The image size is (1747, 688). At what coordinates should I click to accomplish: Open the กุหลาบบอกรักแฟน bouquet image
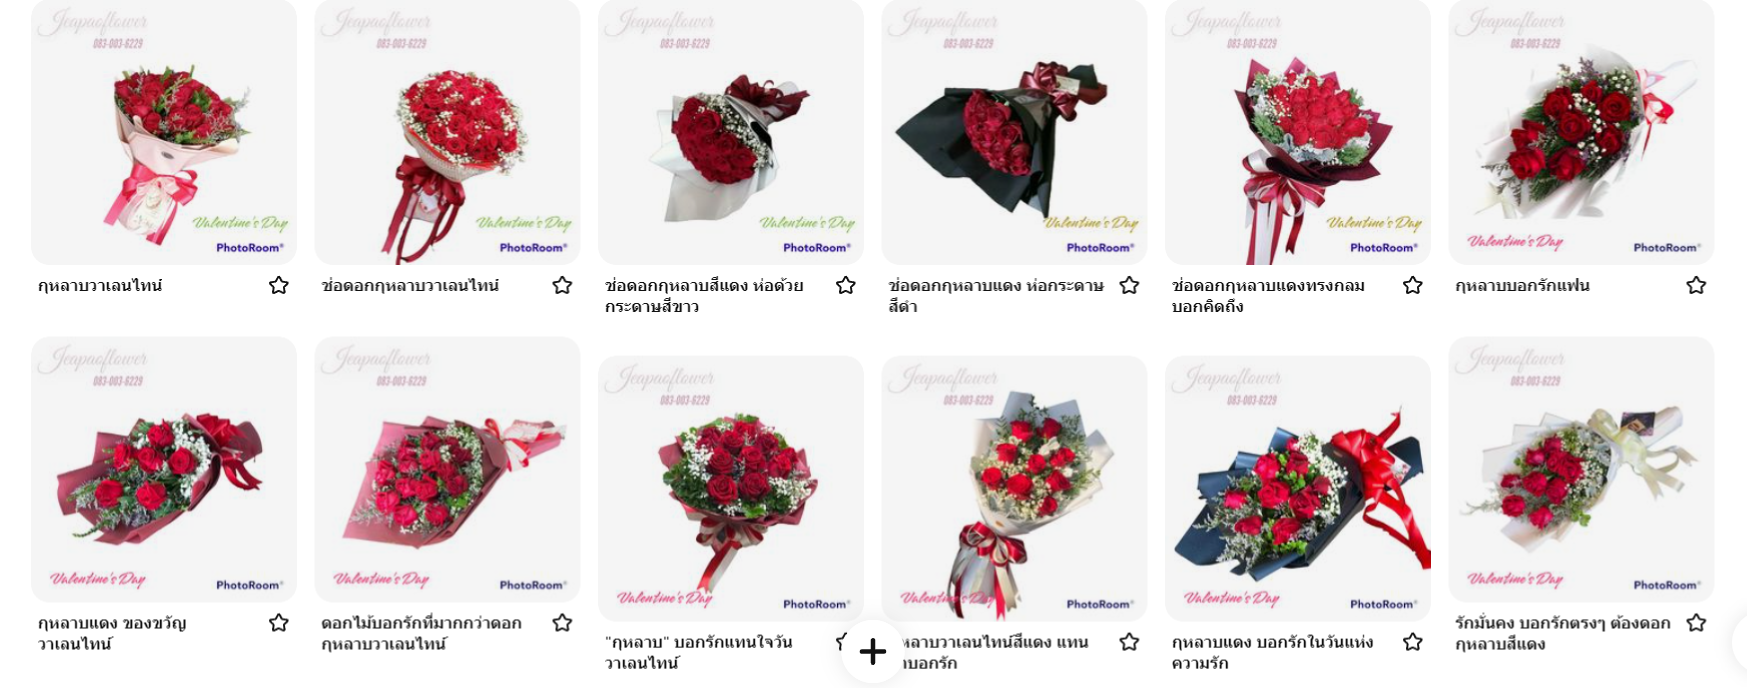click(x=1581, y=132)
